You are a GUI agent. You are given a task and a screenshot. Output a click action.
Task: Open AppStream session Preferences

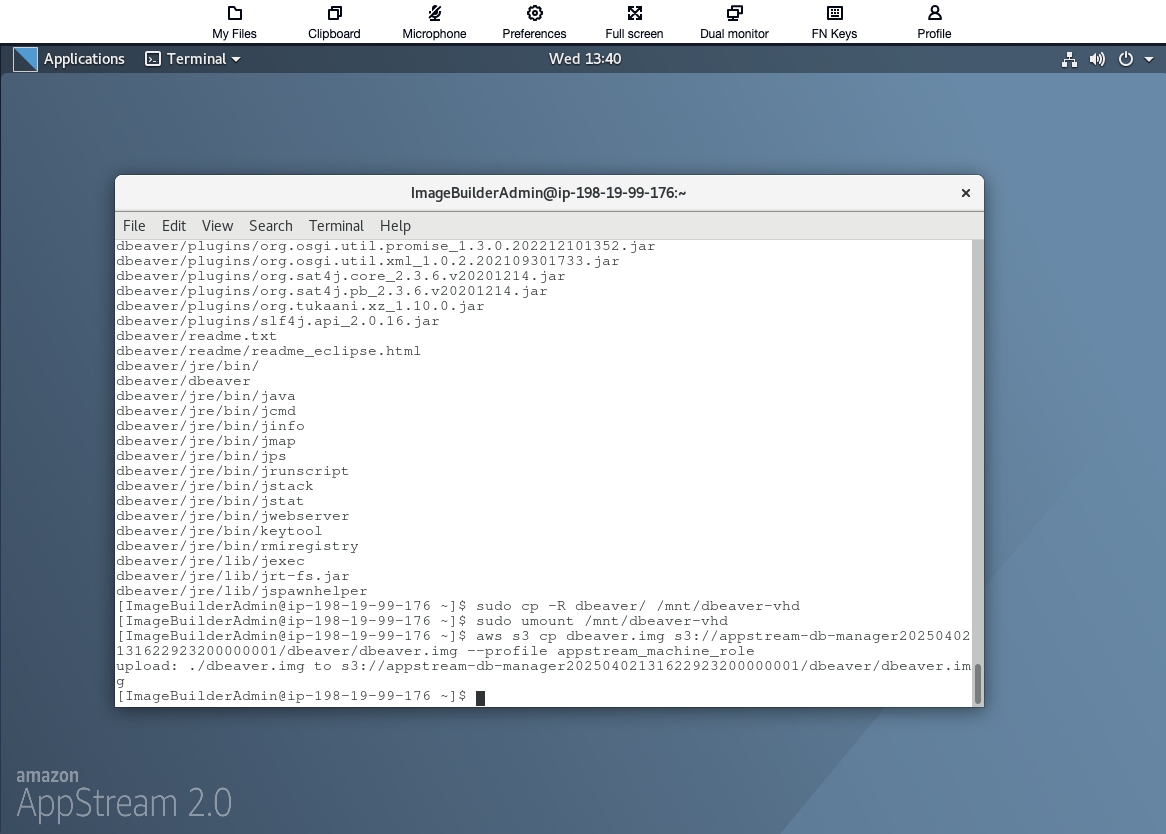(534, 20)
